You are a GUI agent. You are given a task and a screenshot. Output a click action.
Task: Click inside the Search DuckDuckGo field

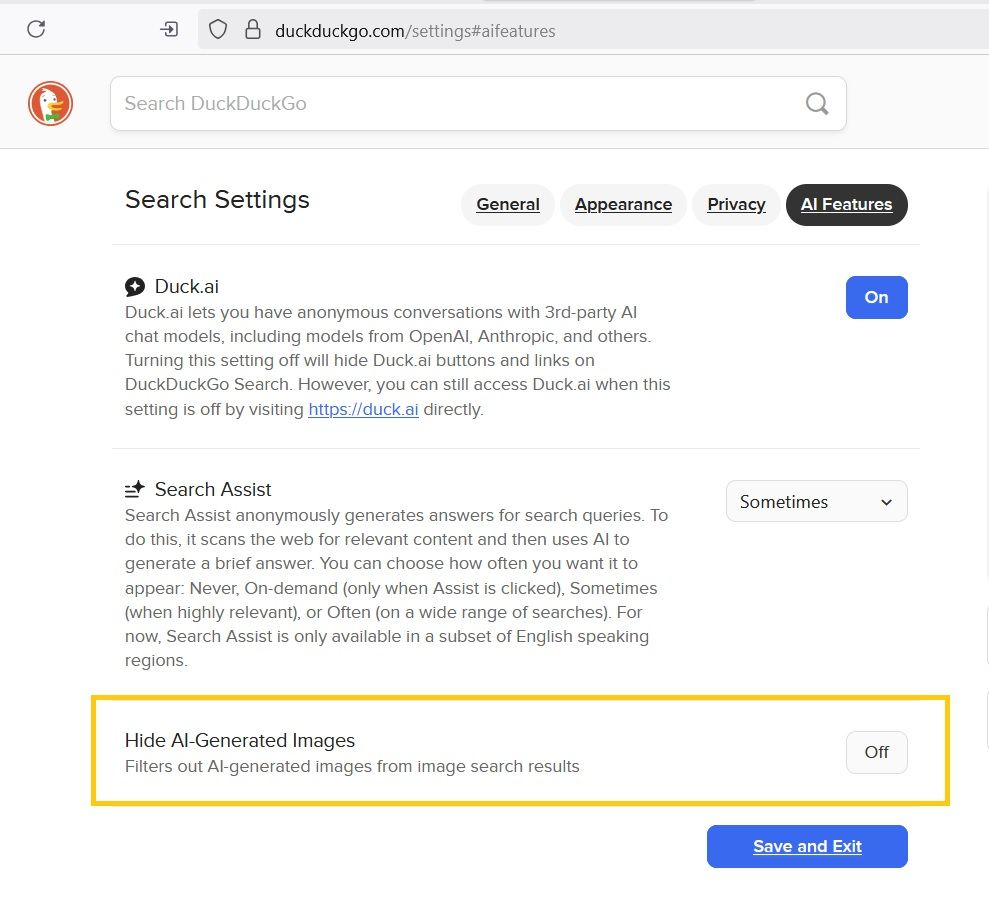(x=478, y=103)
